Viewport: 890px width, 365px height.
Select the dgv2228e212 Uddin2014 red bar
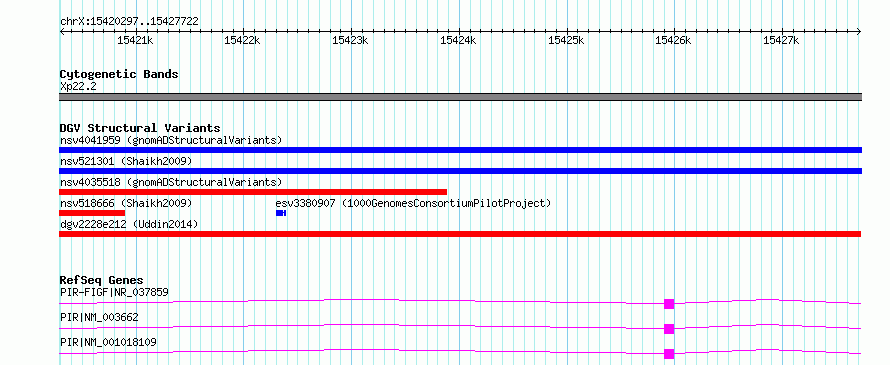pos(460,234)
